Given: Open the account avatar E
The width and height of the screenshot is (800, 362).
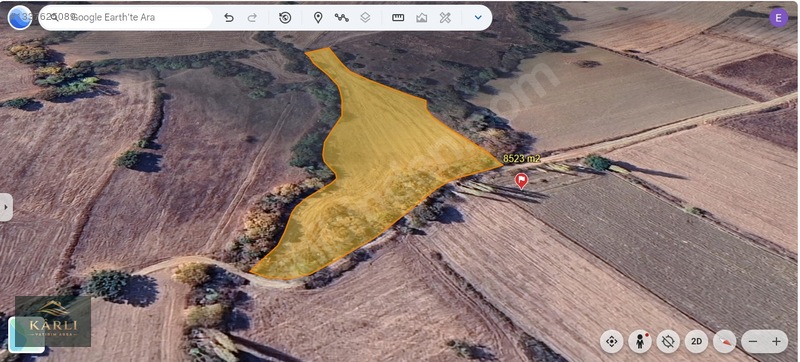Looking at the screenshot, I should tap(779, 18).
